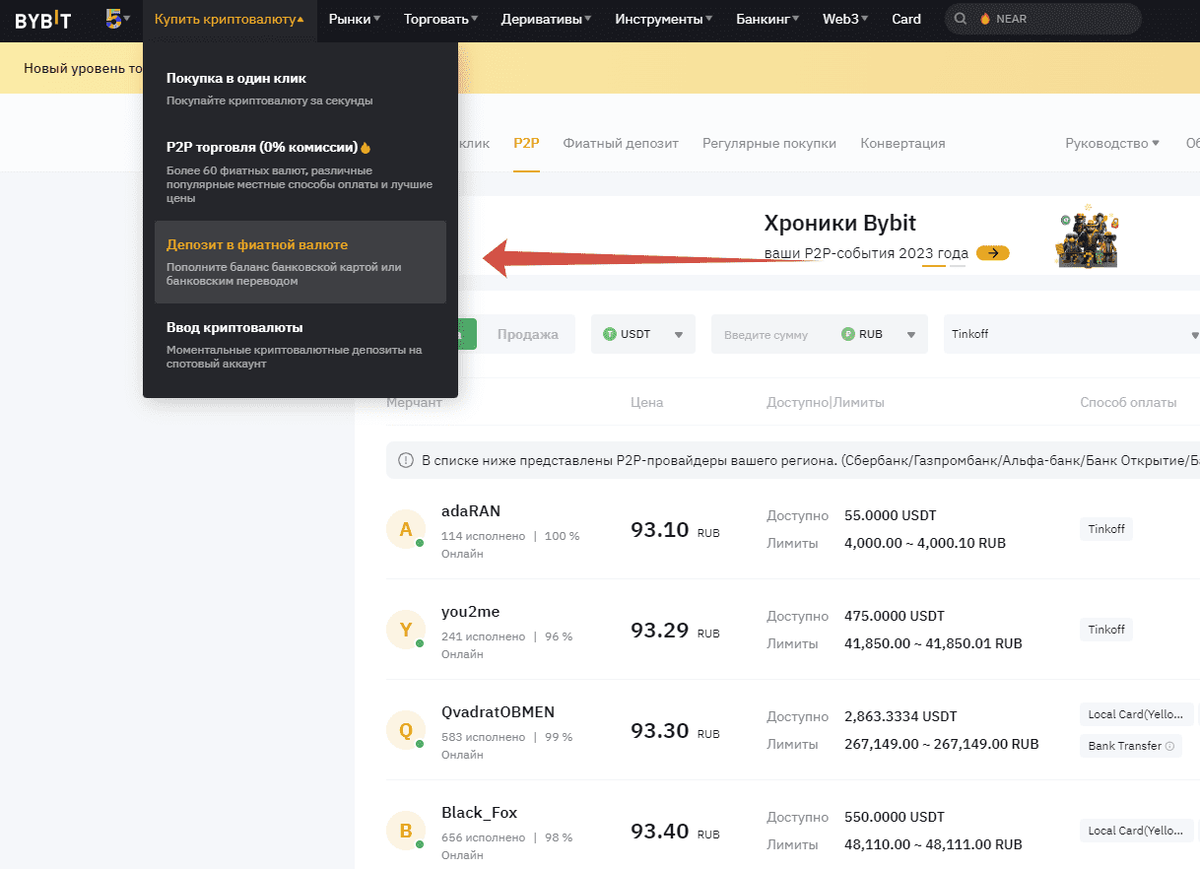Click the fire icon beside NEAR
1200x869 pixels.
[985, 19]
